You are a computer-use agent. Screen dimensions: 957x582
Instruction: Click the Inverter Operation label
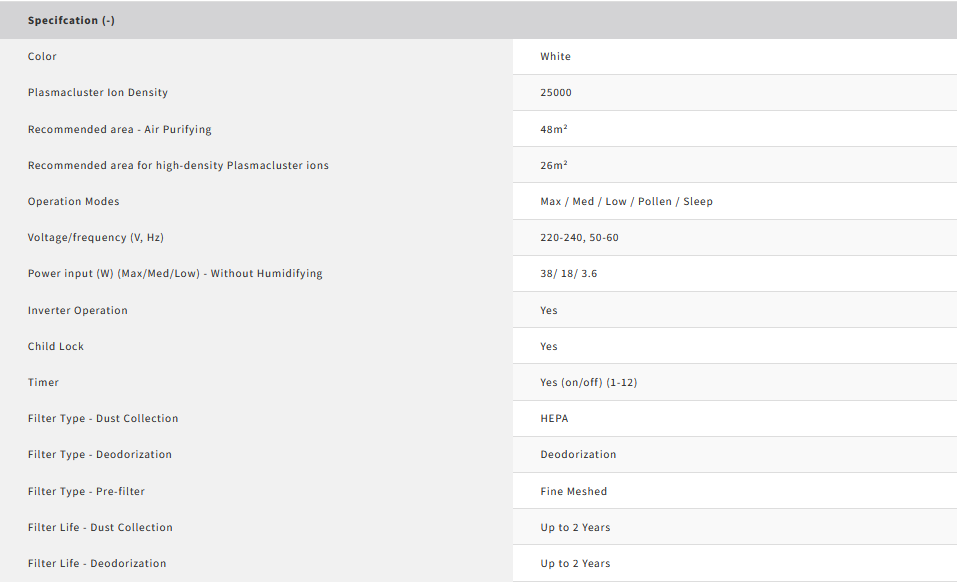pyautogui.click(x=78, y=310)
